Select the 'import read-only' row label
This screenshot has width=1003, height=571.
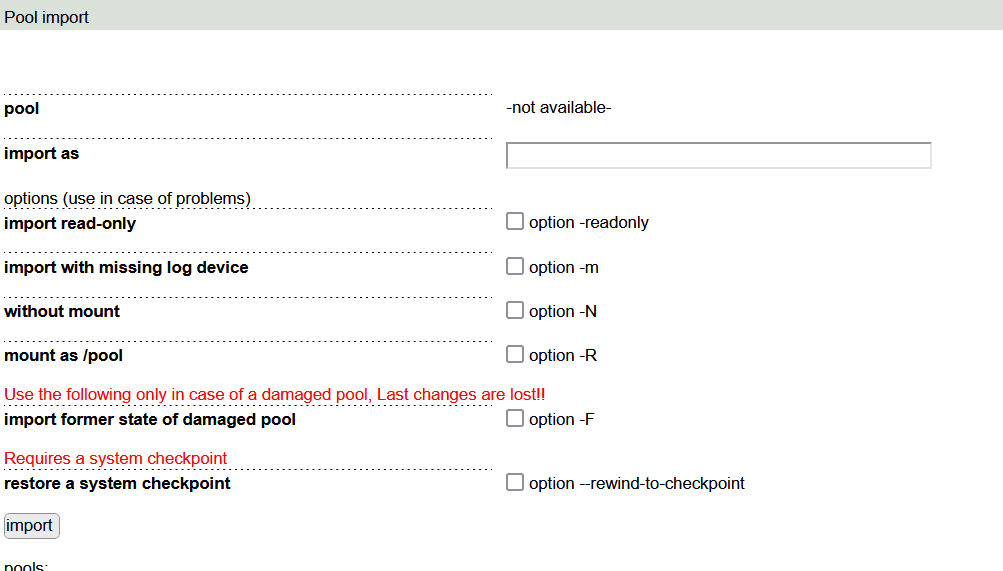[x=70, y=223]
